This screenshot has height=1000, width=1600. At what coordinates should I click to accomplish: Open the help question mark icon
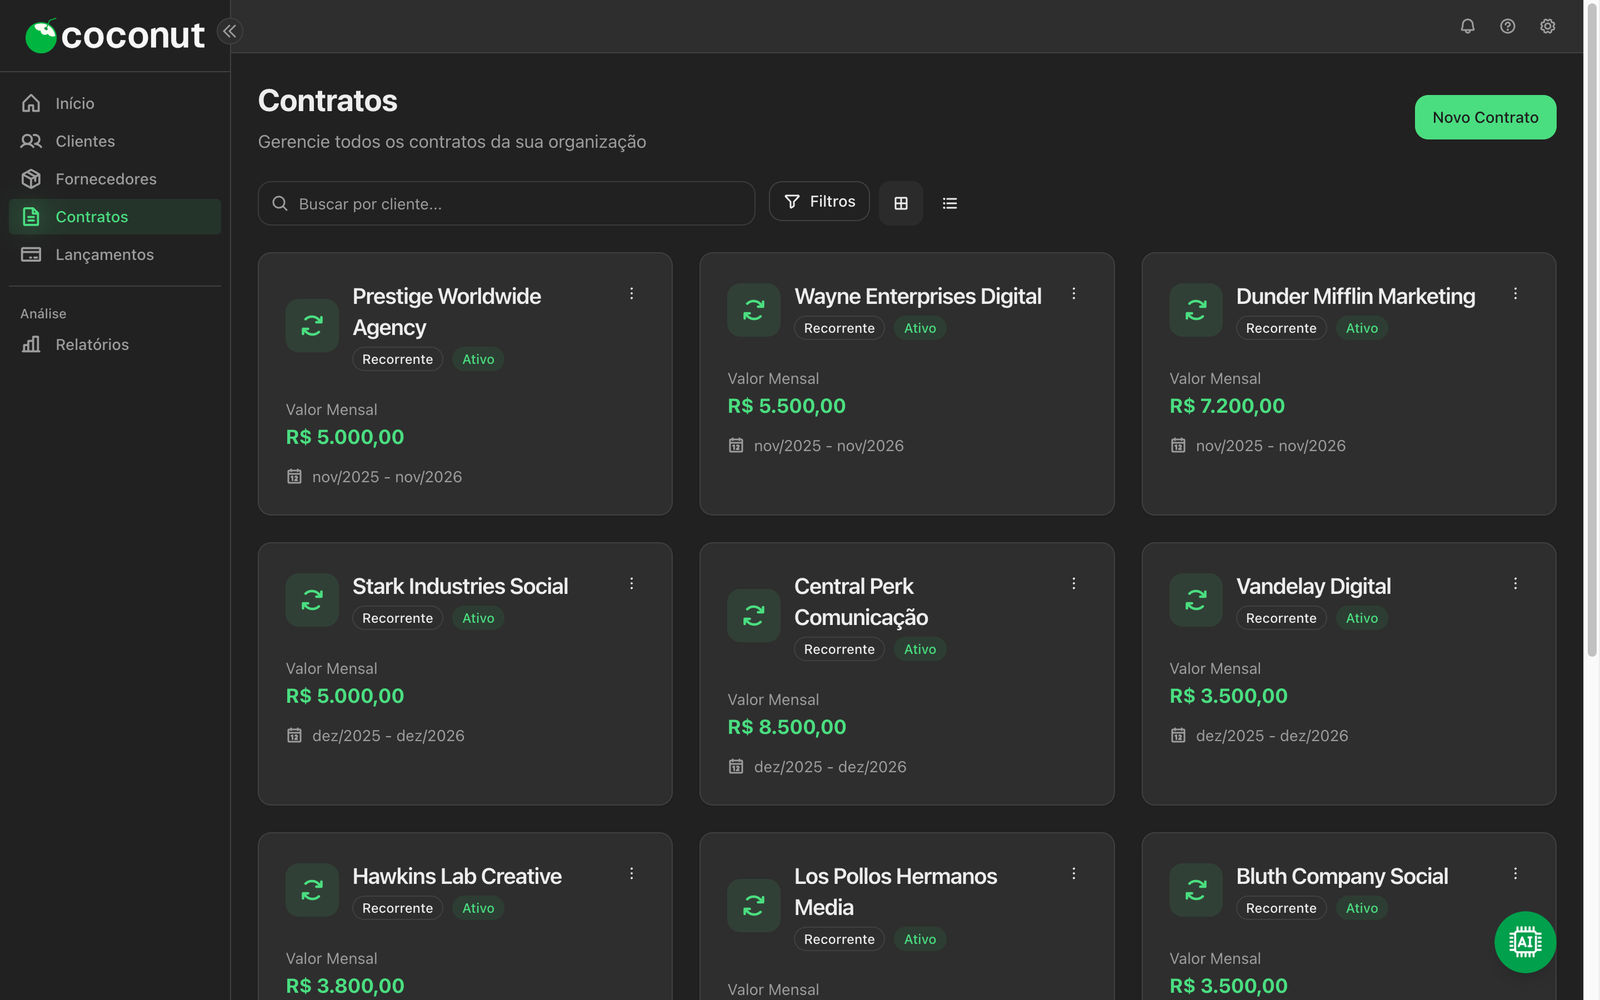(x=1507, y=26)
